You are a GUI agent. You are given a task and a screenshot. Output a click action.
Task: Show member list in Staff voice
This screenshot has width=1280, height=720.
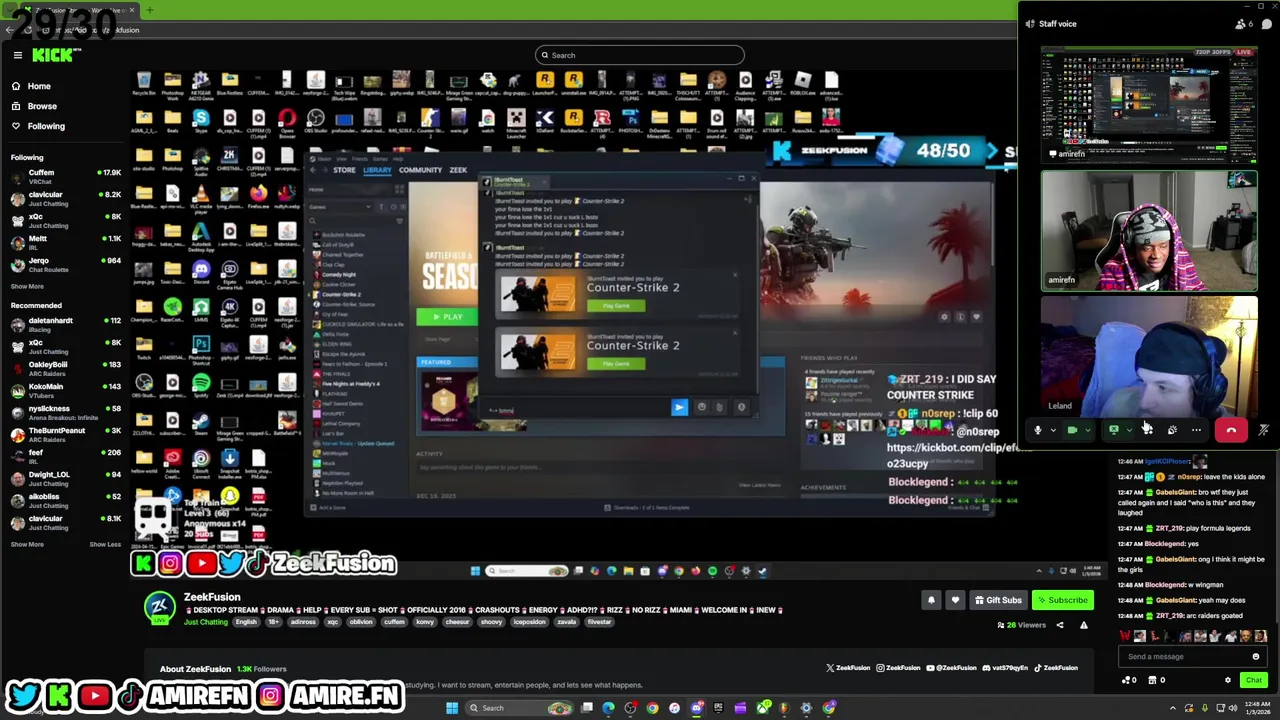[1242, 24]
